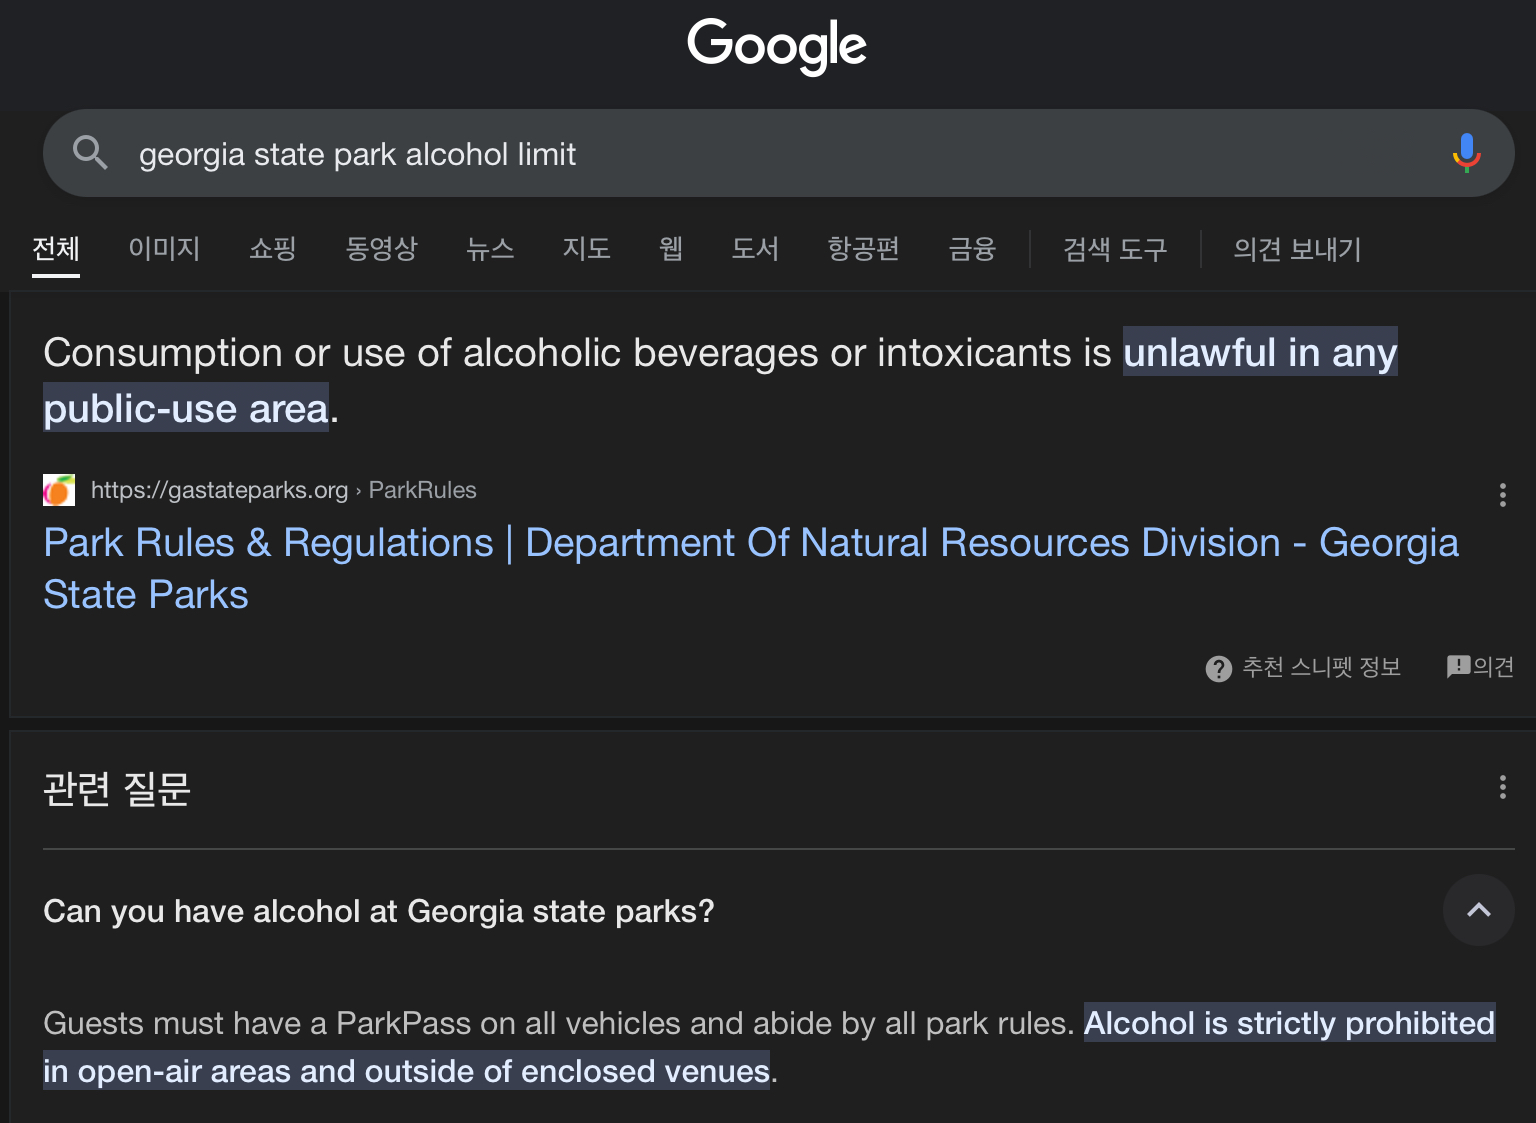Click question 'Can you have alcohol at Georgia state parks?'
This screenshot has height=1123, width=1536.
tap(379, 911)
